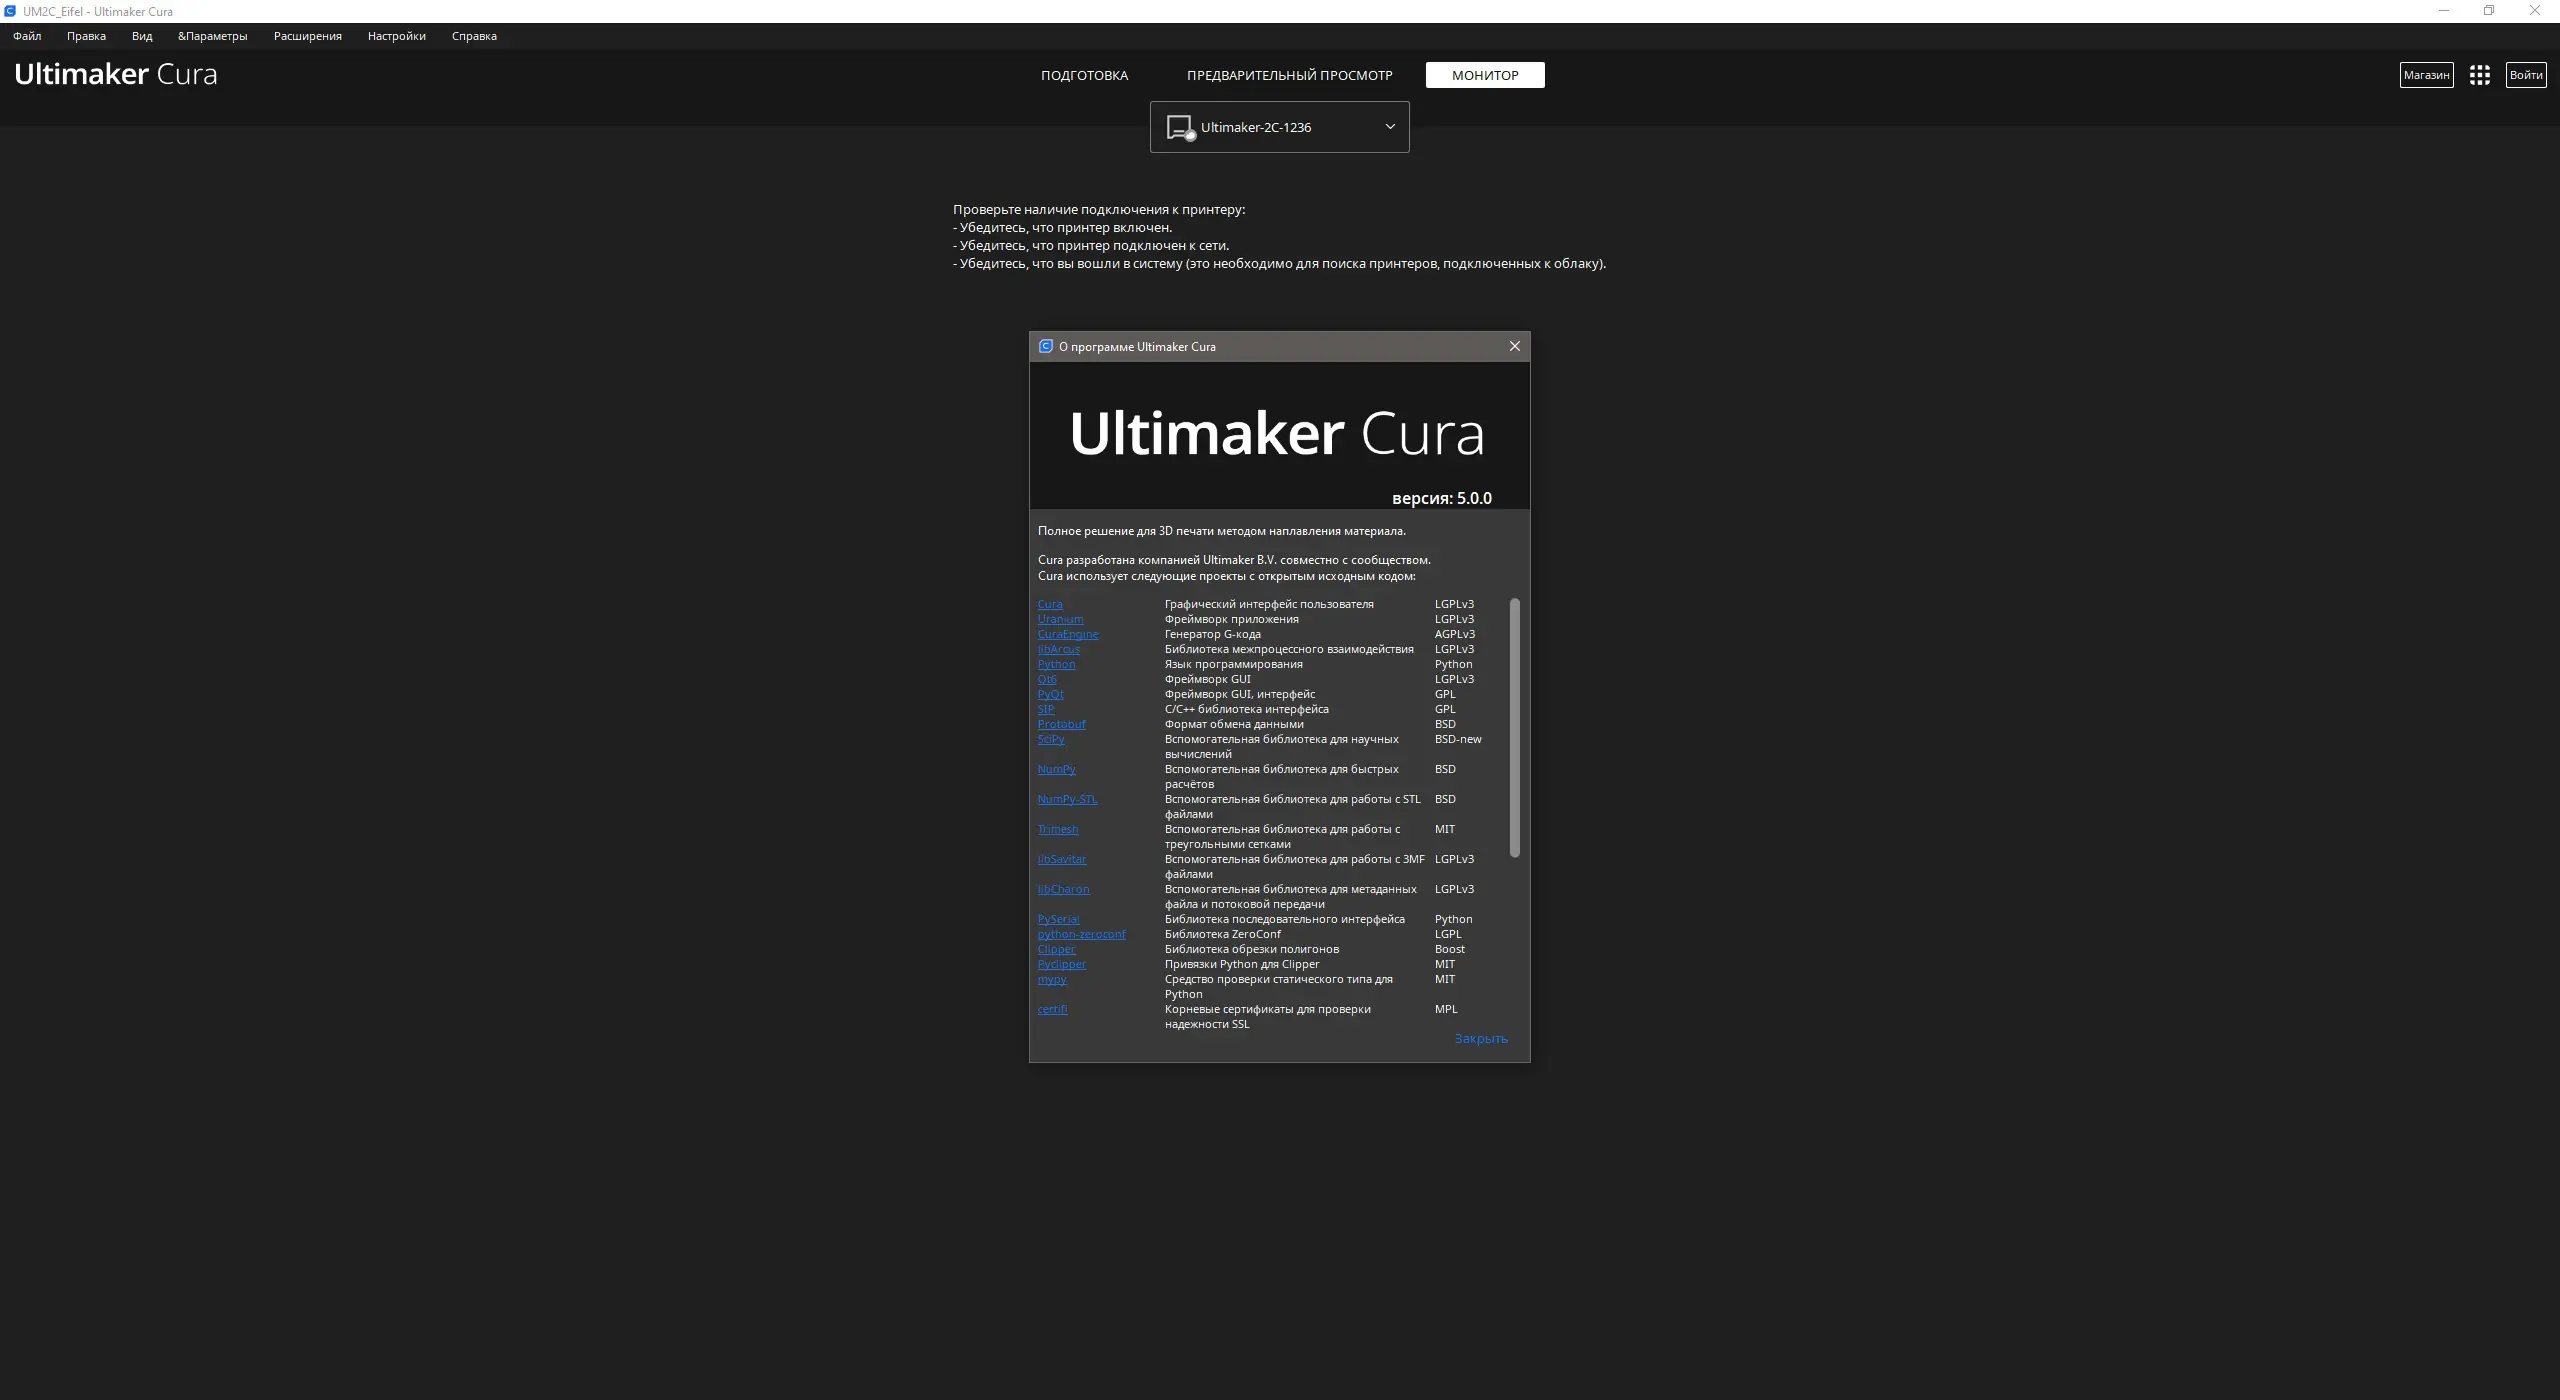
Task: Click the Cura icon in dialog title
Action: pyautogui.click(x=1045, y=346)
